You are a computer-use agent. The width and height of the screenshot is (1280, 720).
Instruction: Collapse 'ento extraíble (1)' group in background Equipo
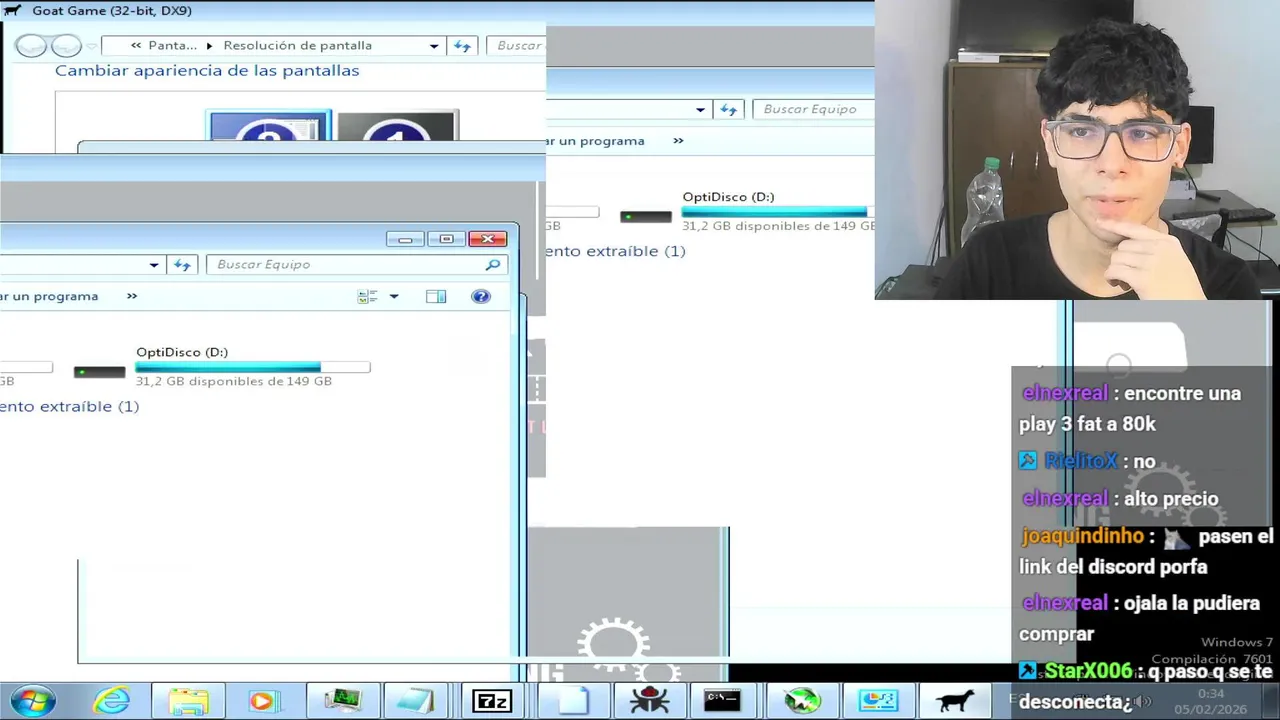(616, 251)
